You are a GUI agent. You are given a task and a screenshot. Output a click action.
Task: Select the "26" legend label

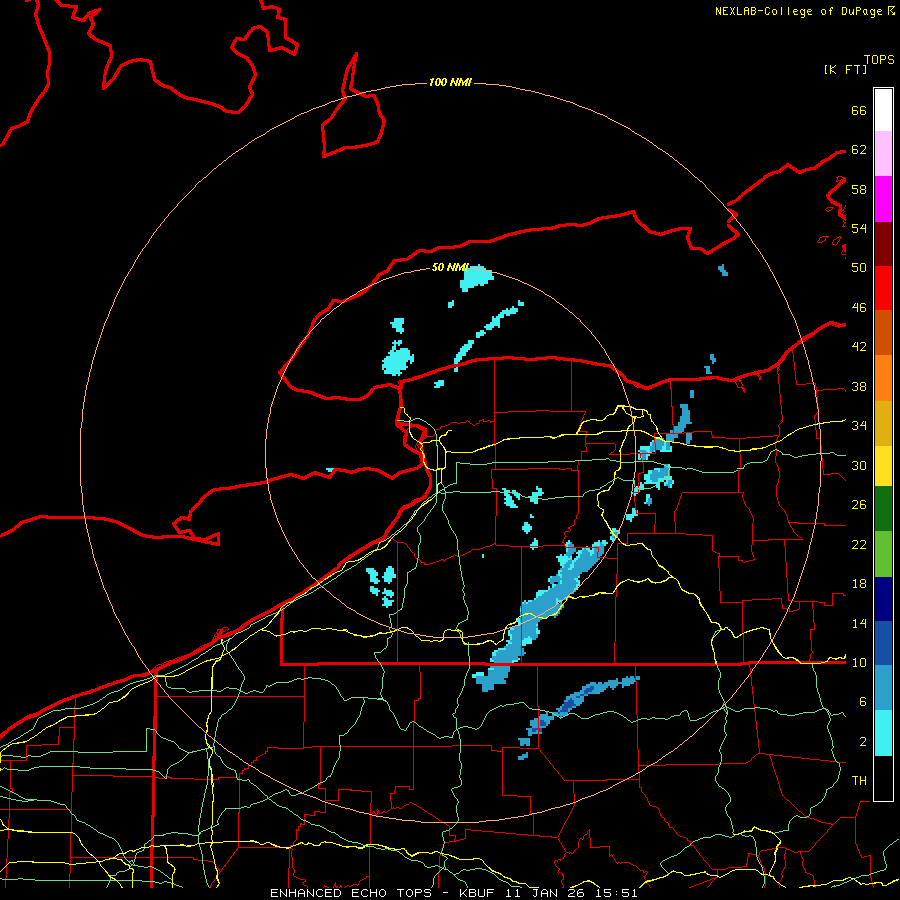(859, 505)
